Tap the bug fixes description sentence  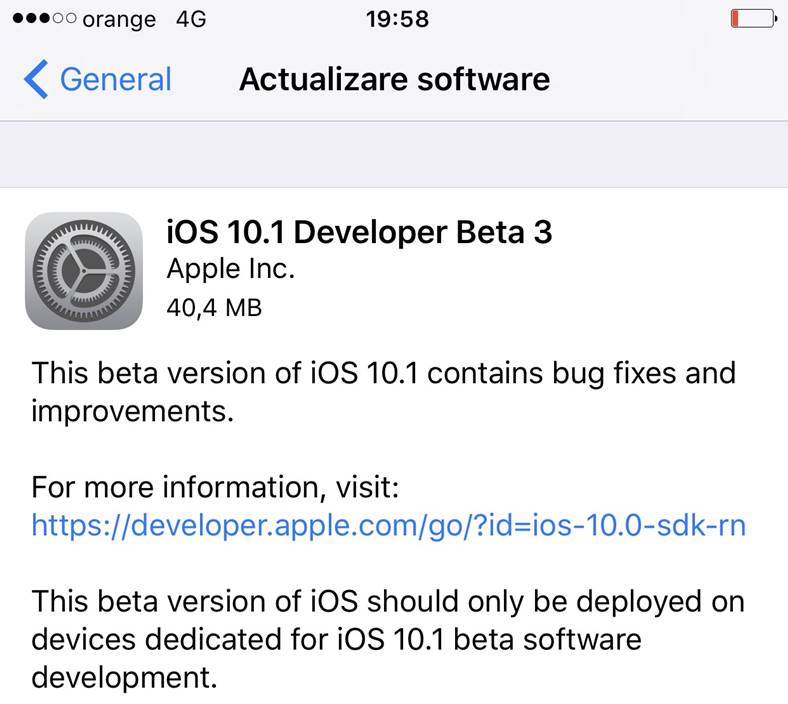click(x=383, y=373)
